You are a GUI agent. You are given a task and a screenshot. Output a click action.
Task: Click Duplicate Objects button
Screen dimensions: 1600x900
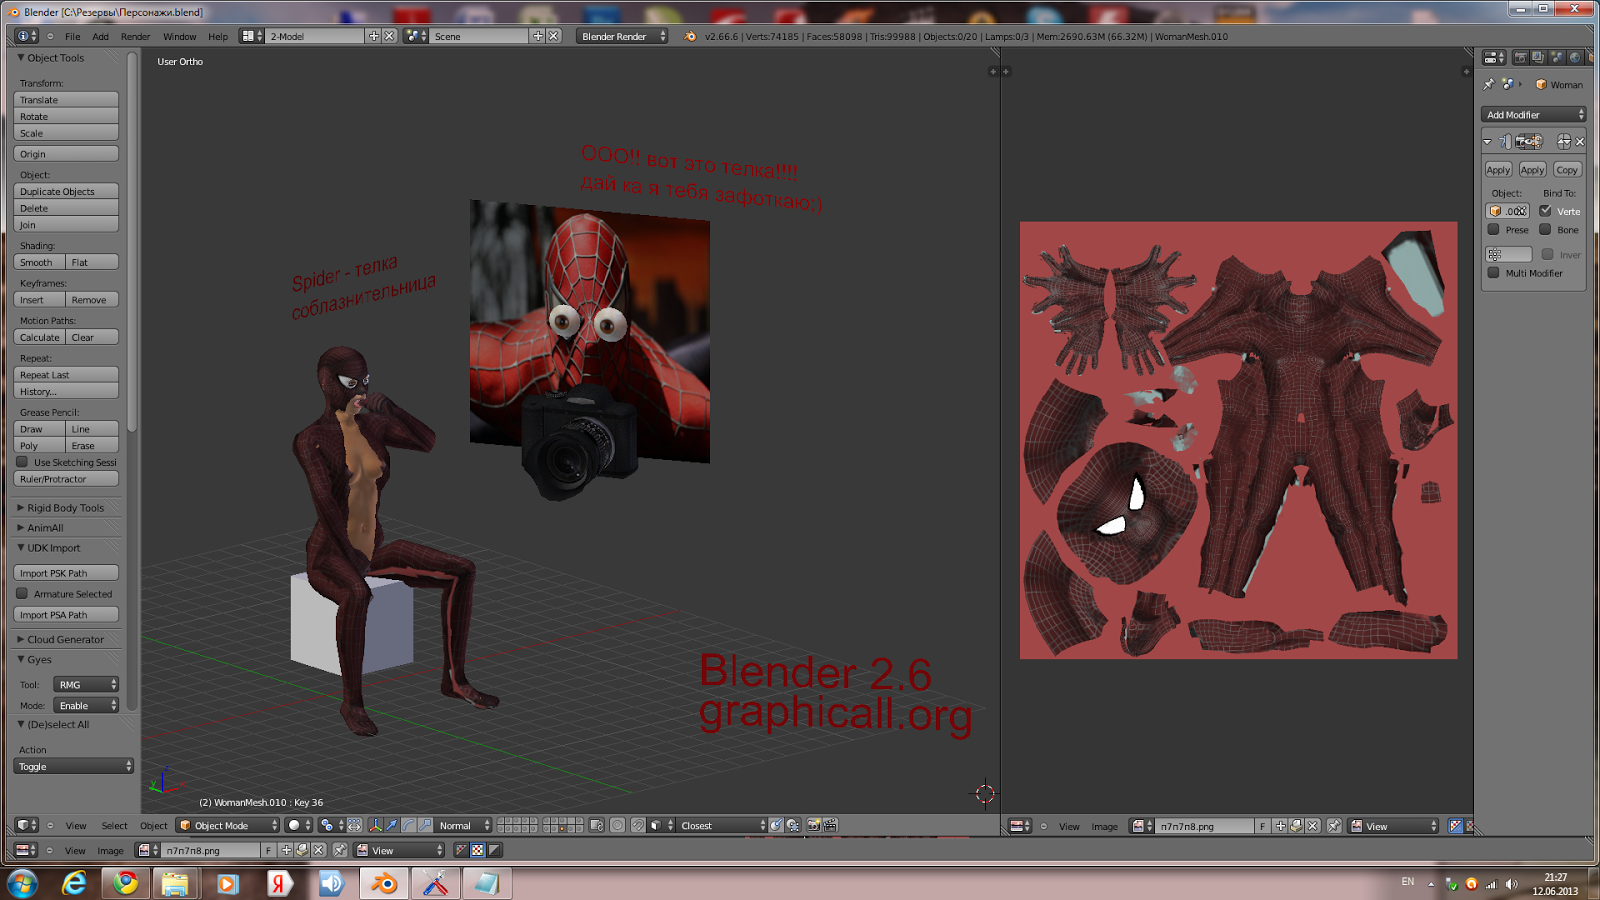(66, 191)
